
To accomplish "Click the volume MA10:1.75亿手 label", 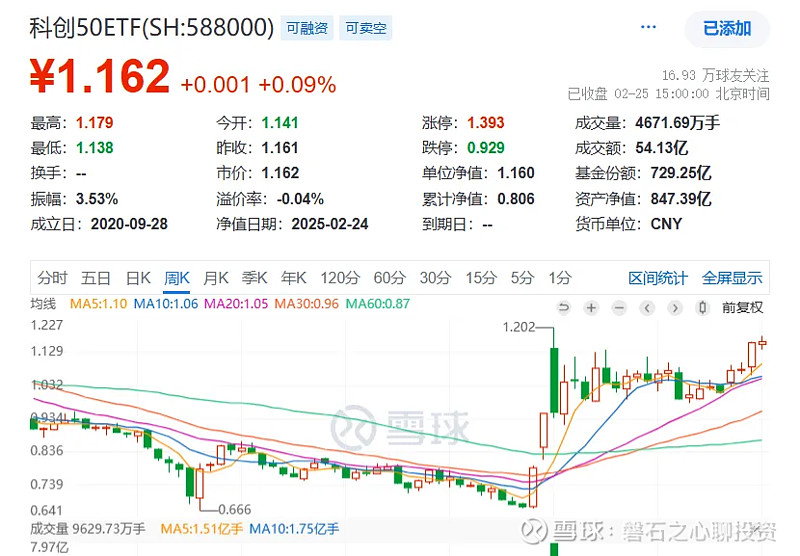I will click(294, 529).
